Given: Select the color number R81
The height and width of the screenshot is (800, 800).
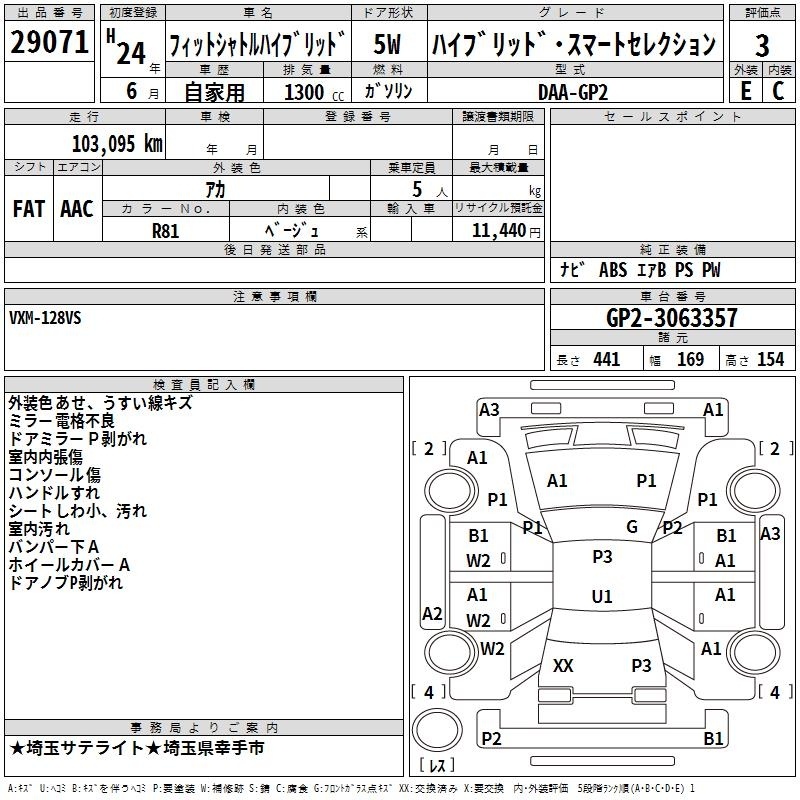Looking at the screenshot, I should (166, 230).
